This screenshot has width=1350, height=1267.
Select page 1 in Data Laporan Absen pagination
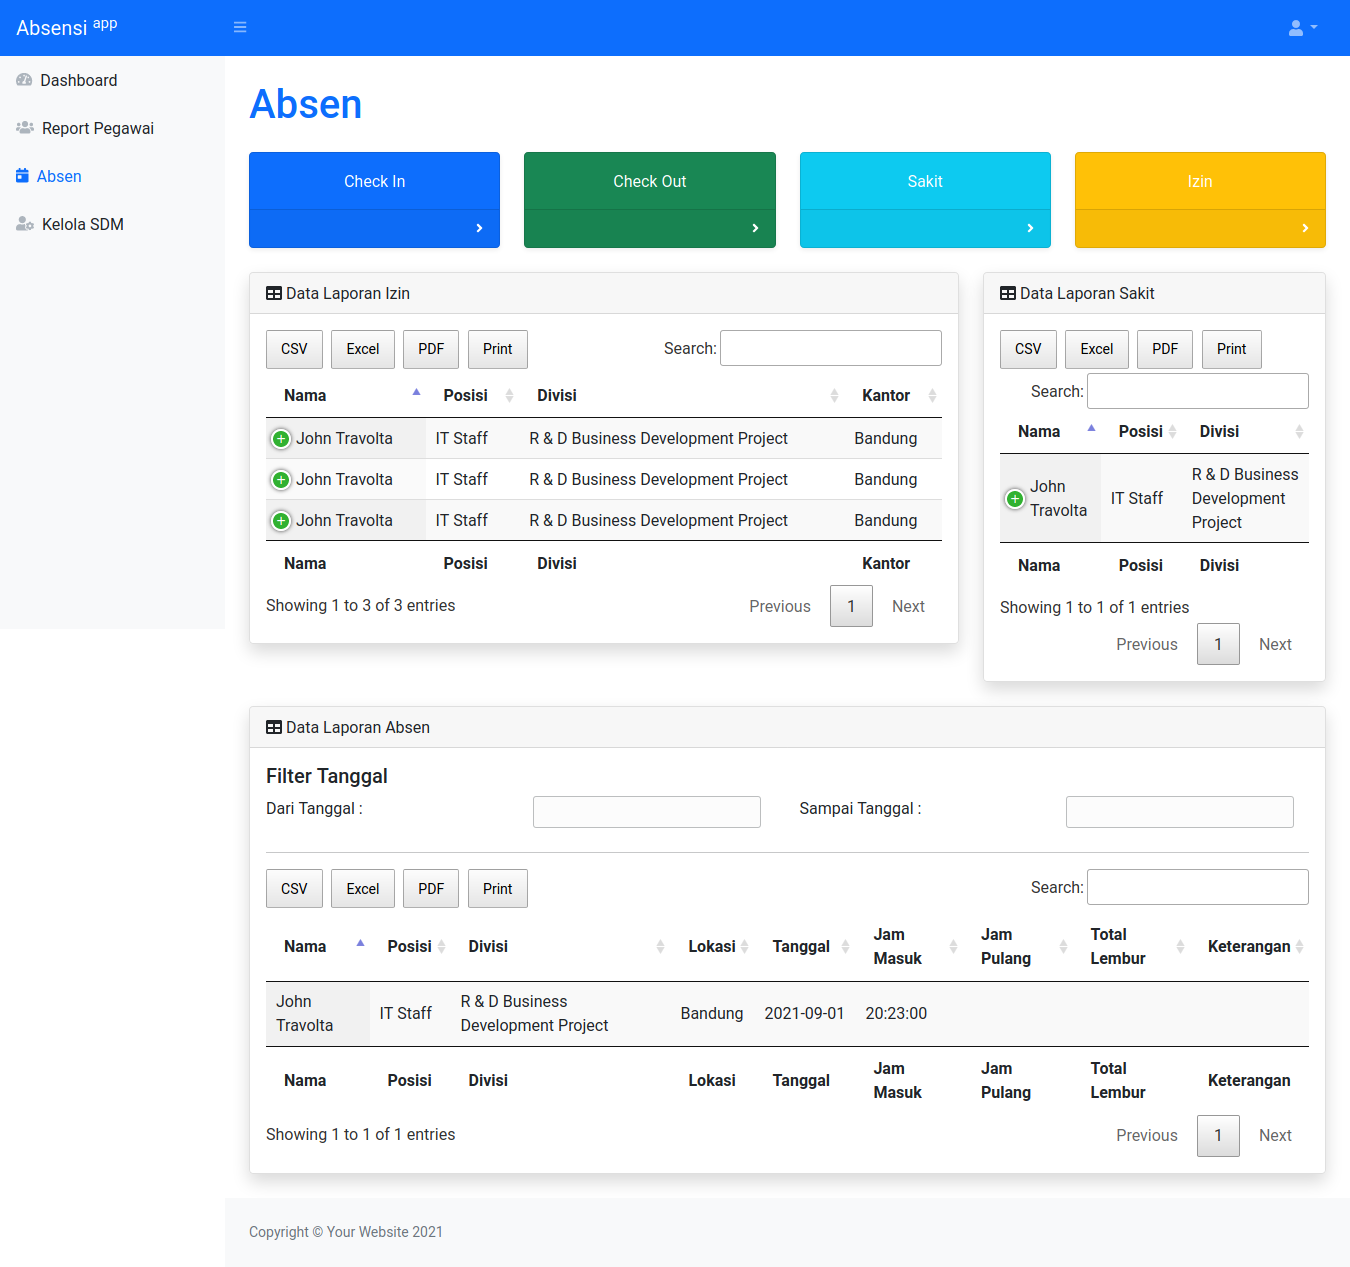(1218, 1135)
